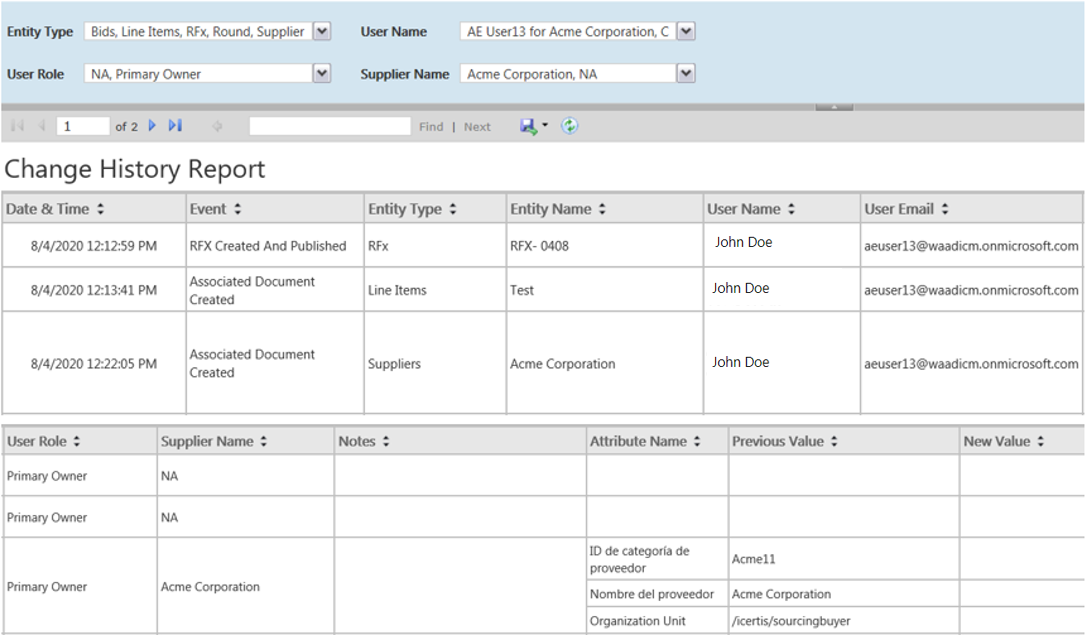Sort the User Email column
This screenshot has height=635, width=1086.
pyautogui.click(x=945, y=209)
